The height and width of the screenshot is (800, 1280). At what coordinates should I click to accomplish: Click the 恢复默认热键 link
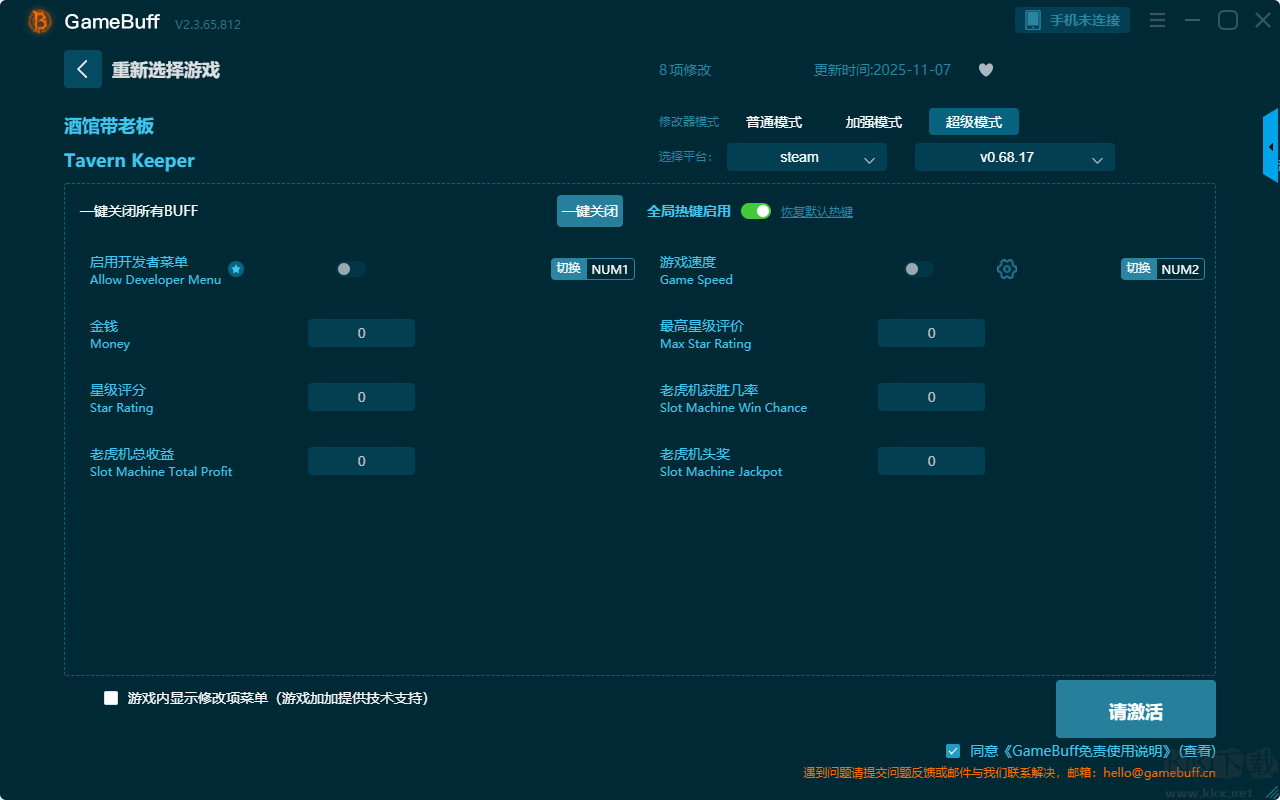point(817,212)
